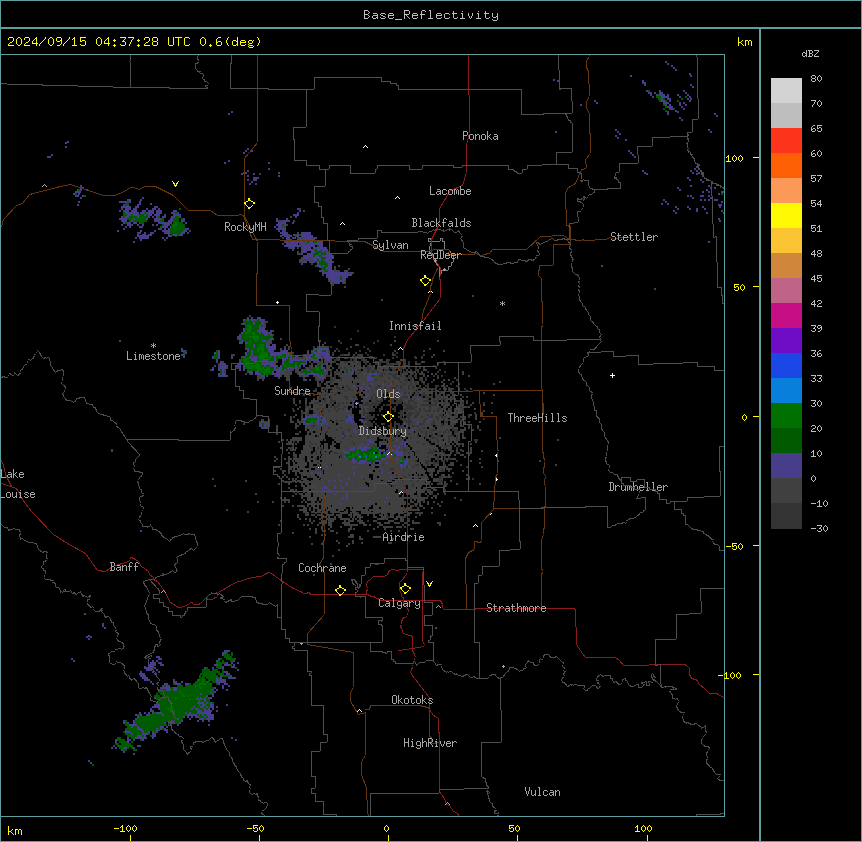Click the Cochrane label

[322, 568]
